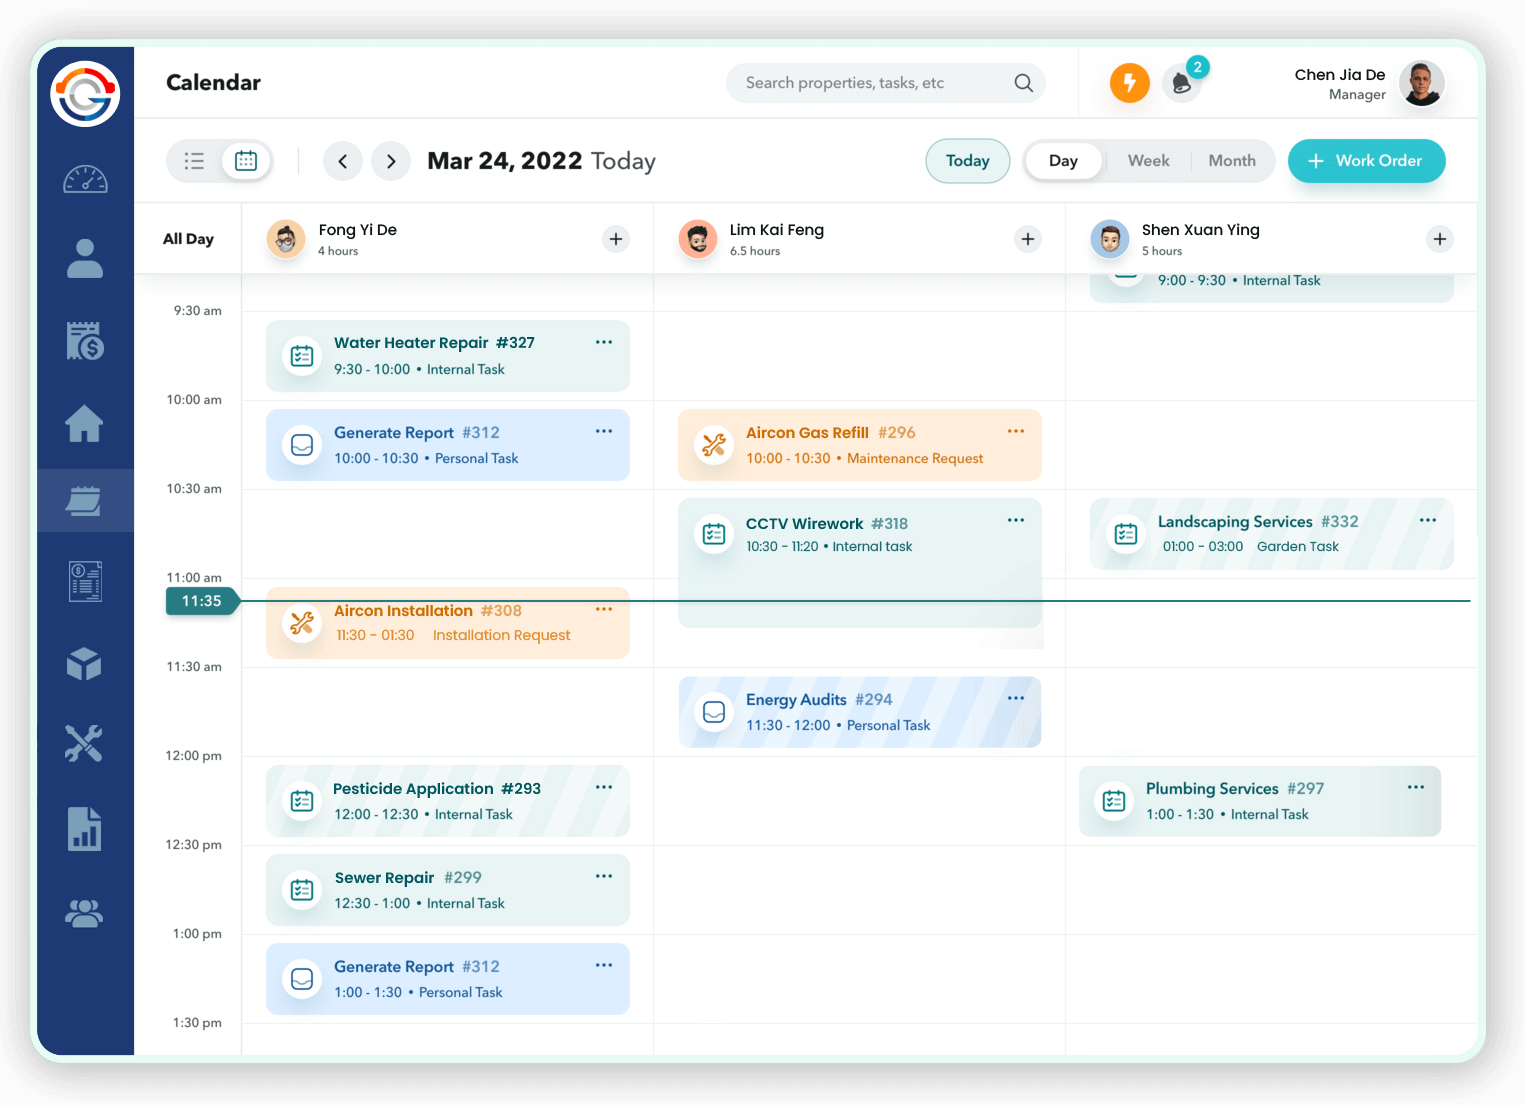1525x1105 pixels.
Task: Open options menu for Aircon Gas Refill #296
Action: point(1016,431)
